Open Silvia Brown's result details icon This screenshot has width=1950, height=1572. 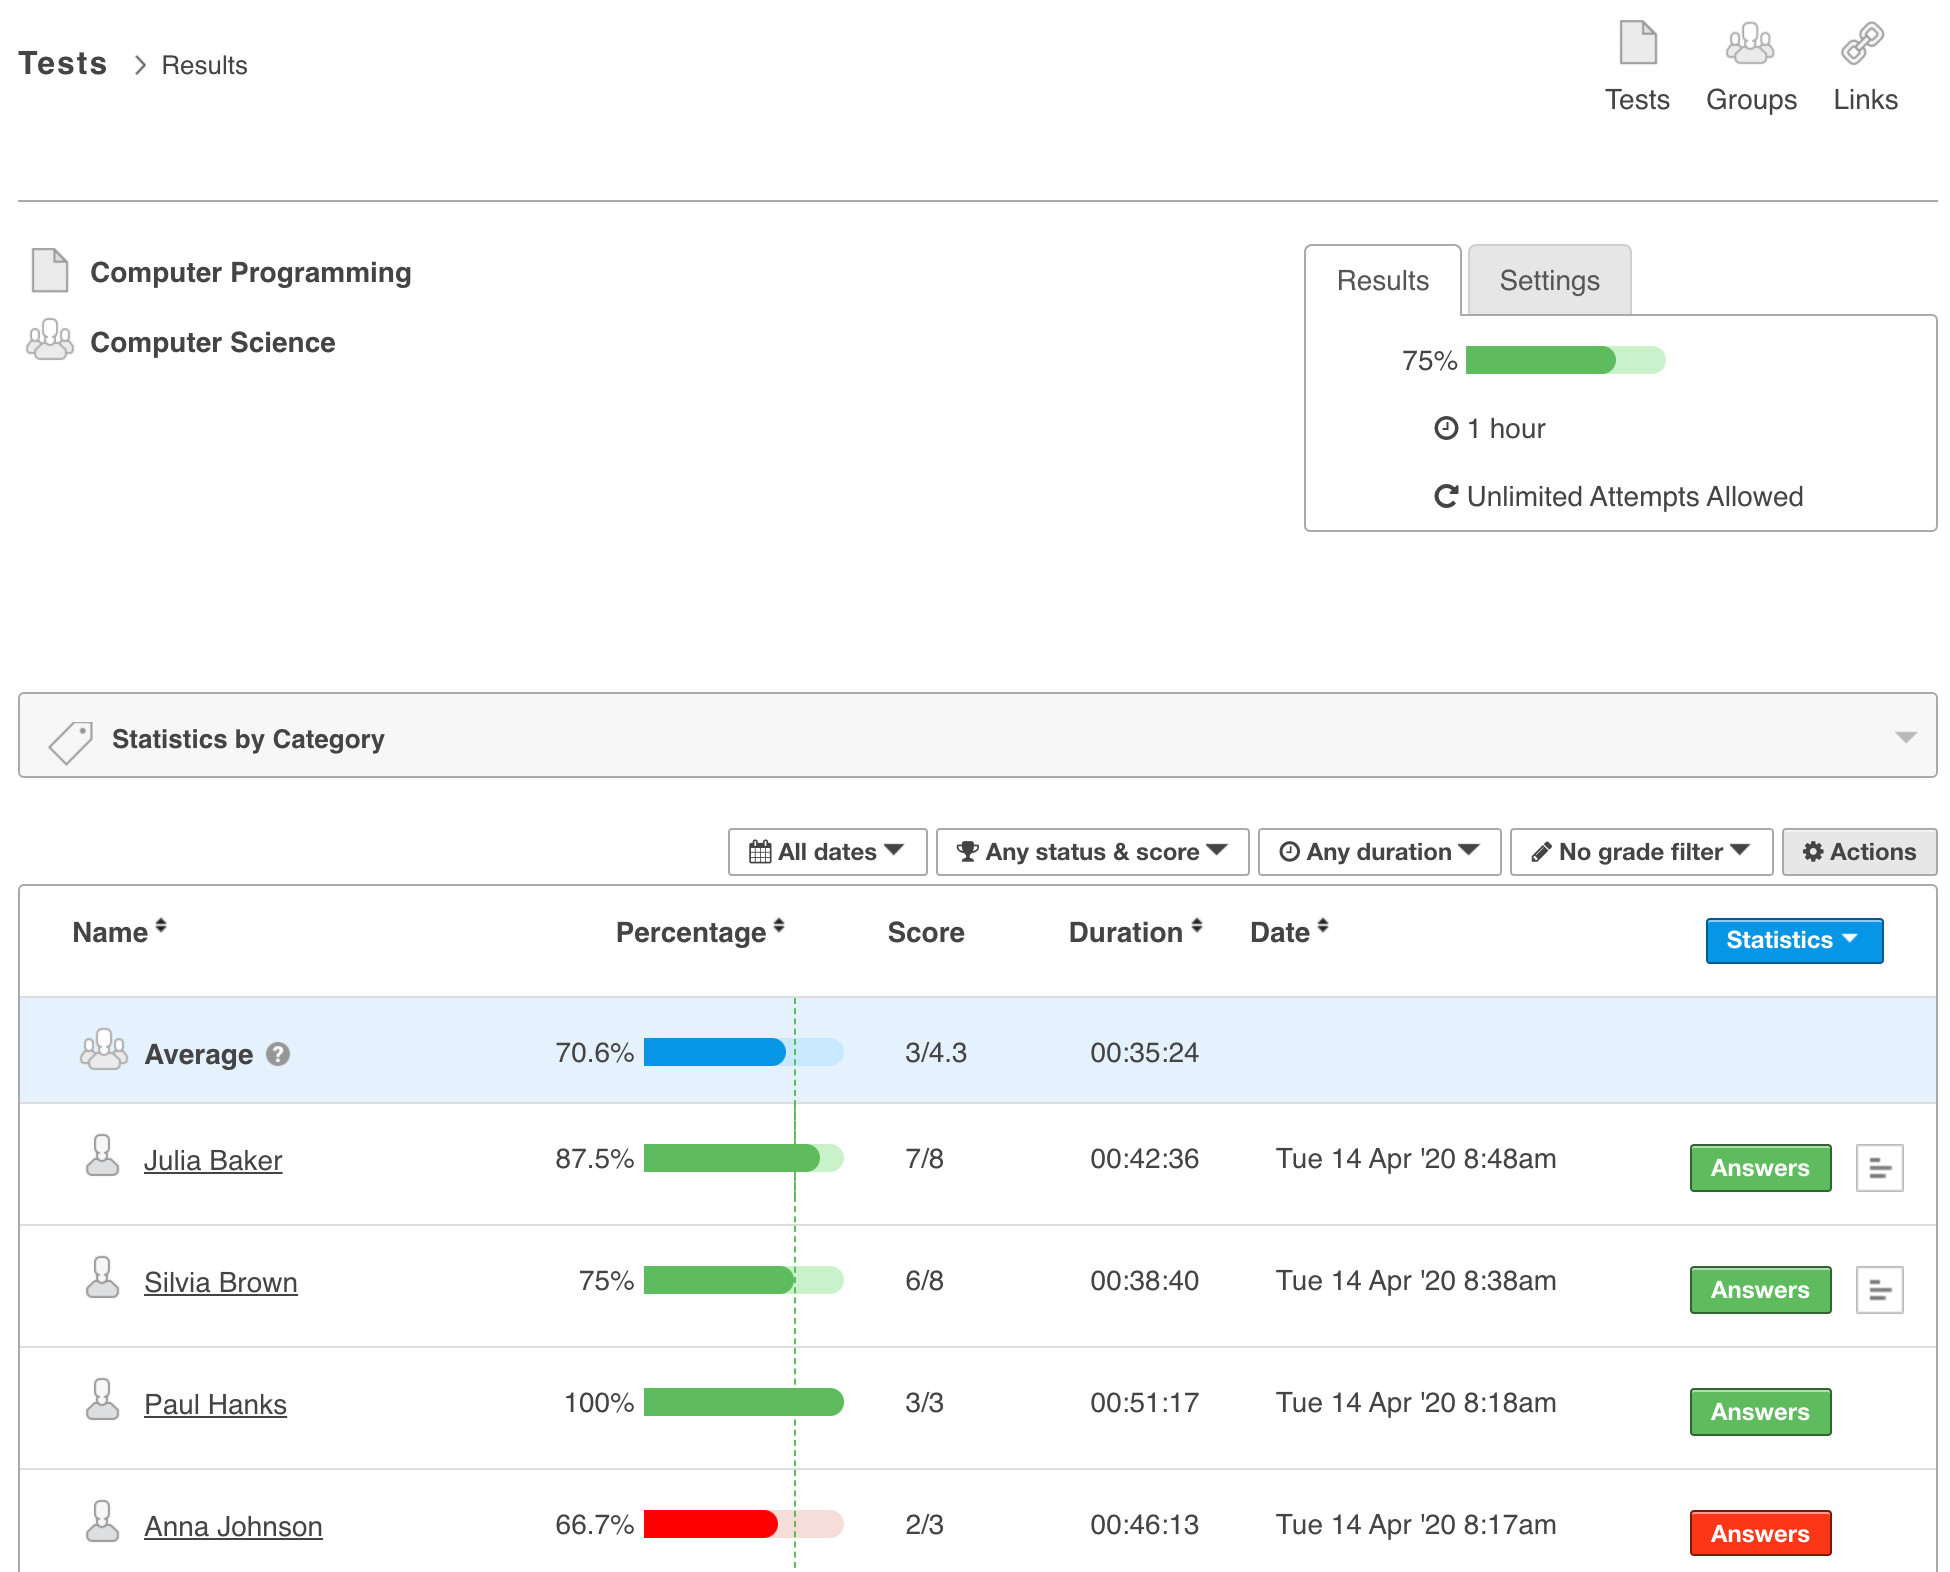point(1879,1290)
